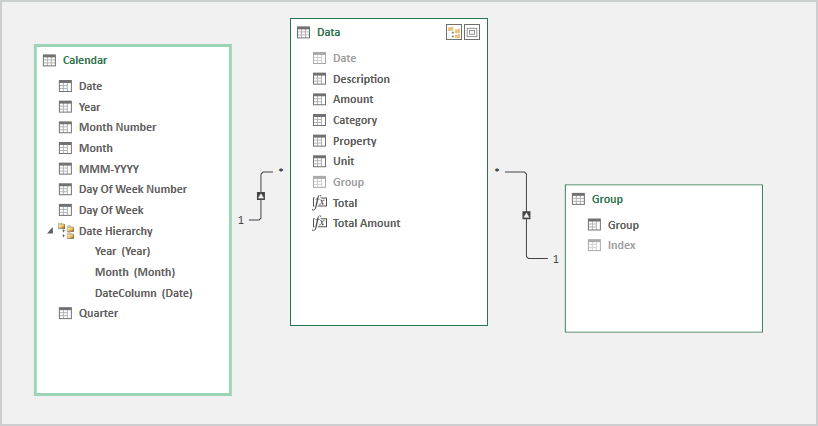Select hidden Index column in Group table
Image resolution: width=818 pixels, height=426 pixels.
coord(621,245)
